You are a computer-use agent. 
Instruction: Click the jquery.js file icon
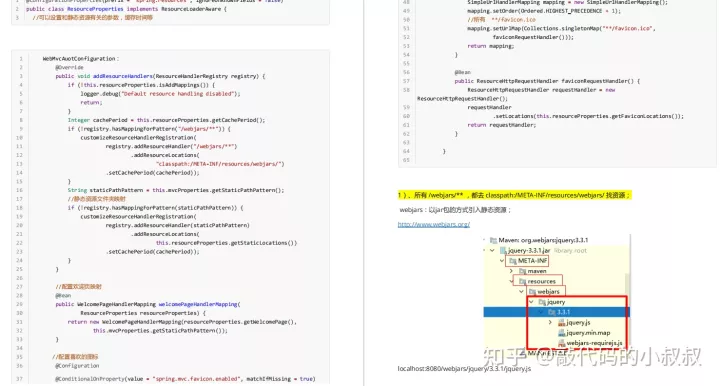coord(561,323)
